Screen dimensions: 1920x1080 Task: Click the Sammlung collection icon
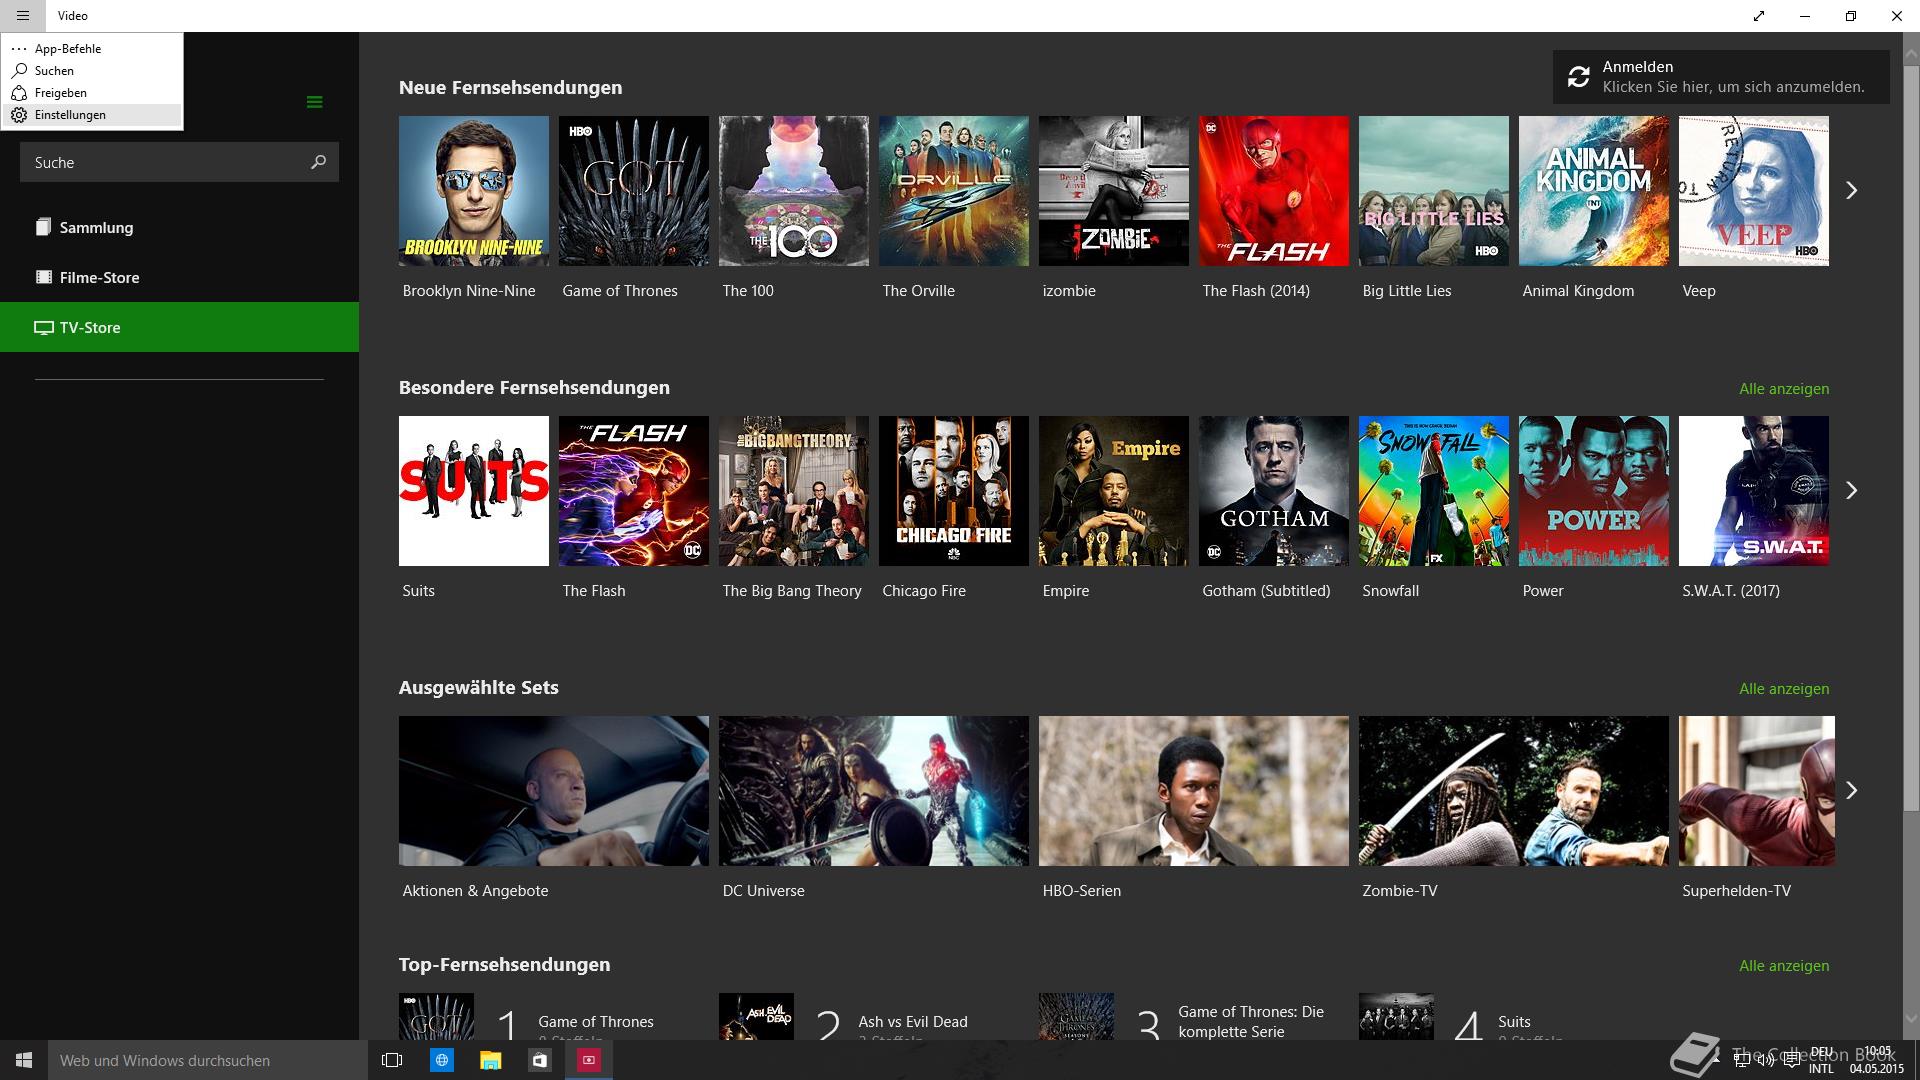pos(43,227)
